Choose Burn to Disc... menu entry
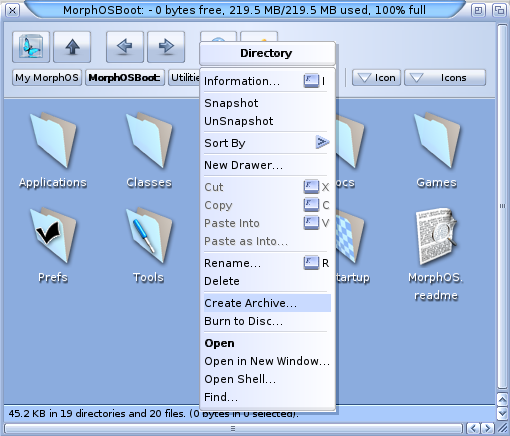This screenshot has width=510, height=436. coord(267,321)
